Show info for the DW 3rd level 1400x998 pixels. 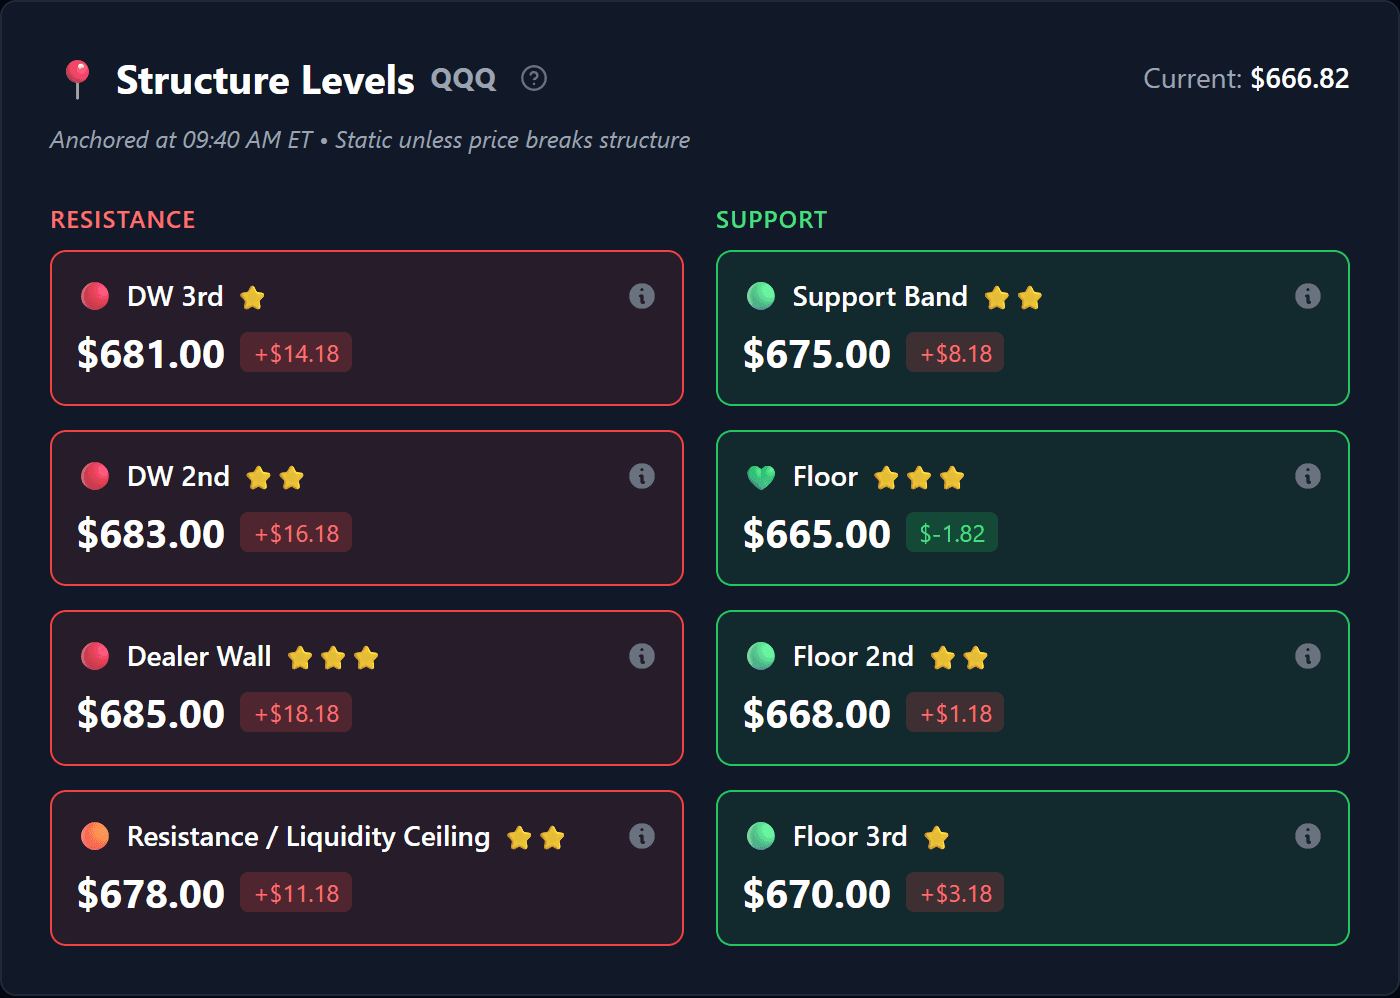tap(642, 296)
